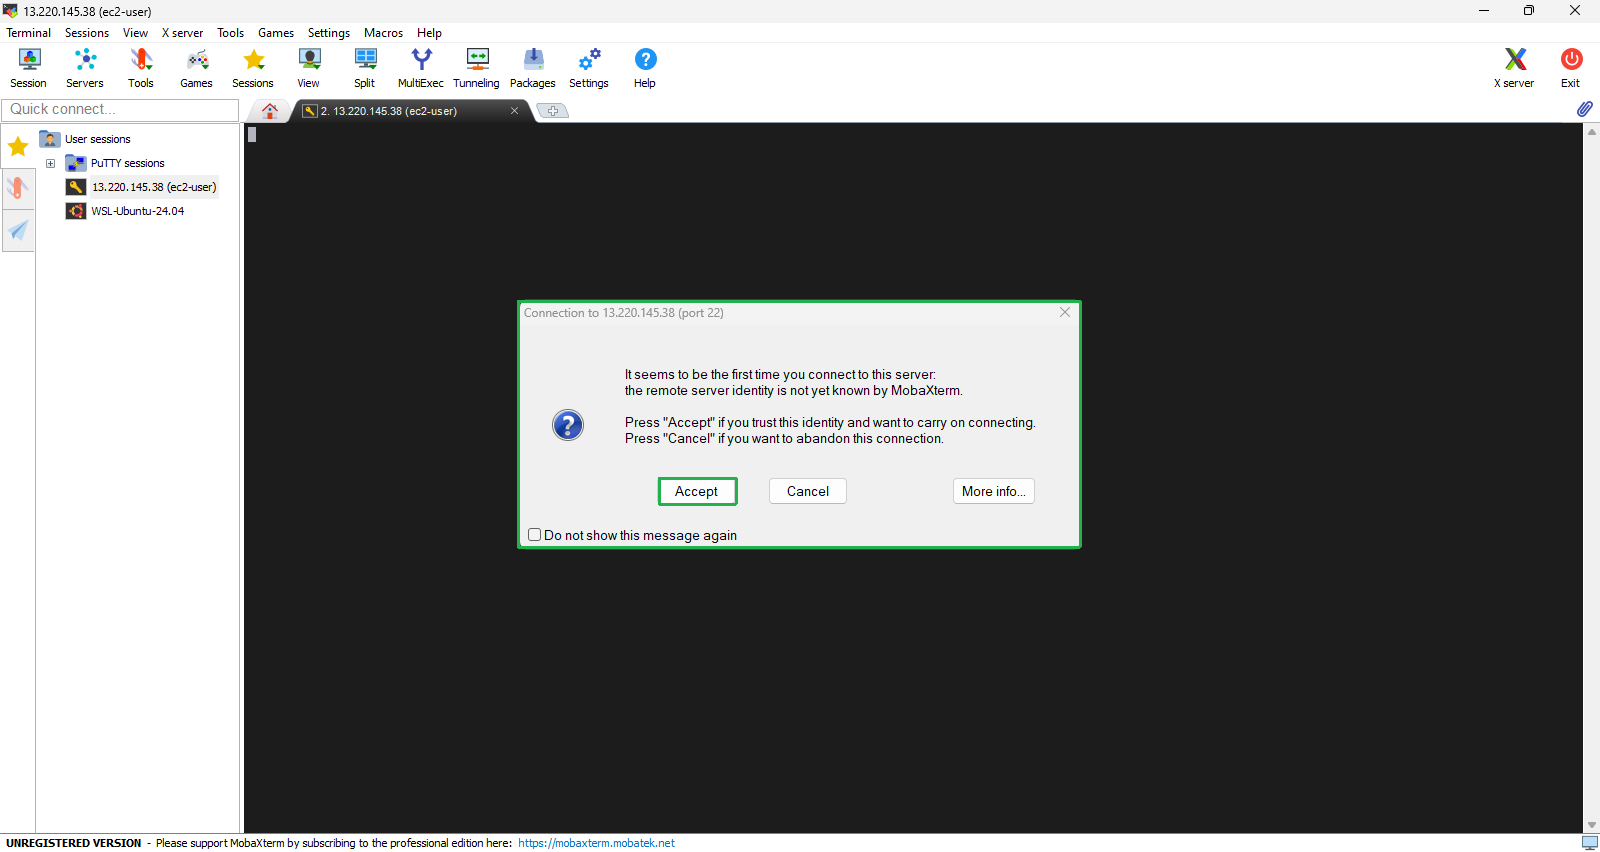Click the More info... button
The height and width of the screenshot is (852, 1600).
click(994, 491)
